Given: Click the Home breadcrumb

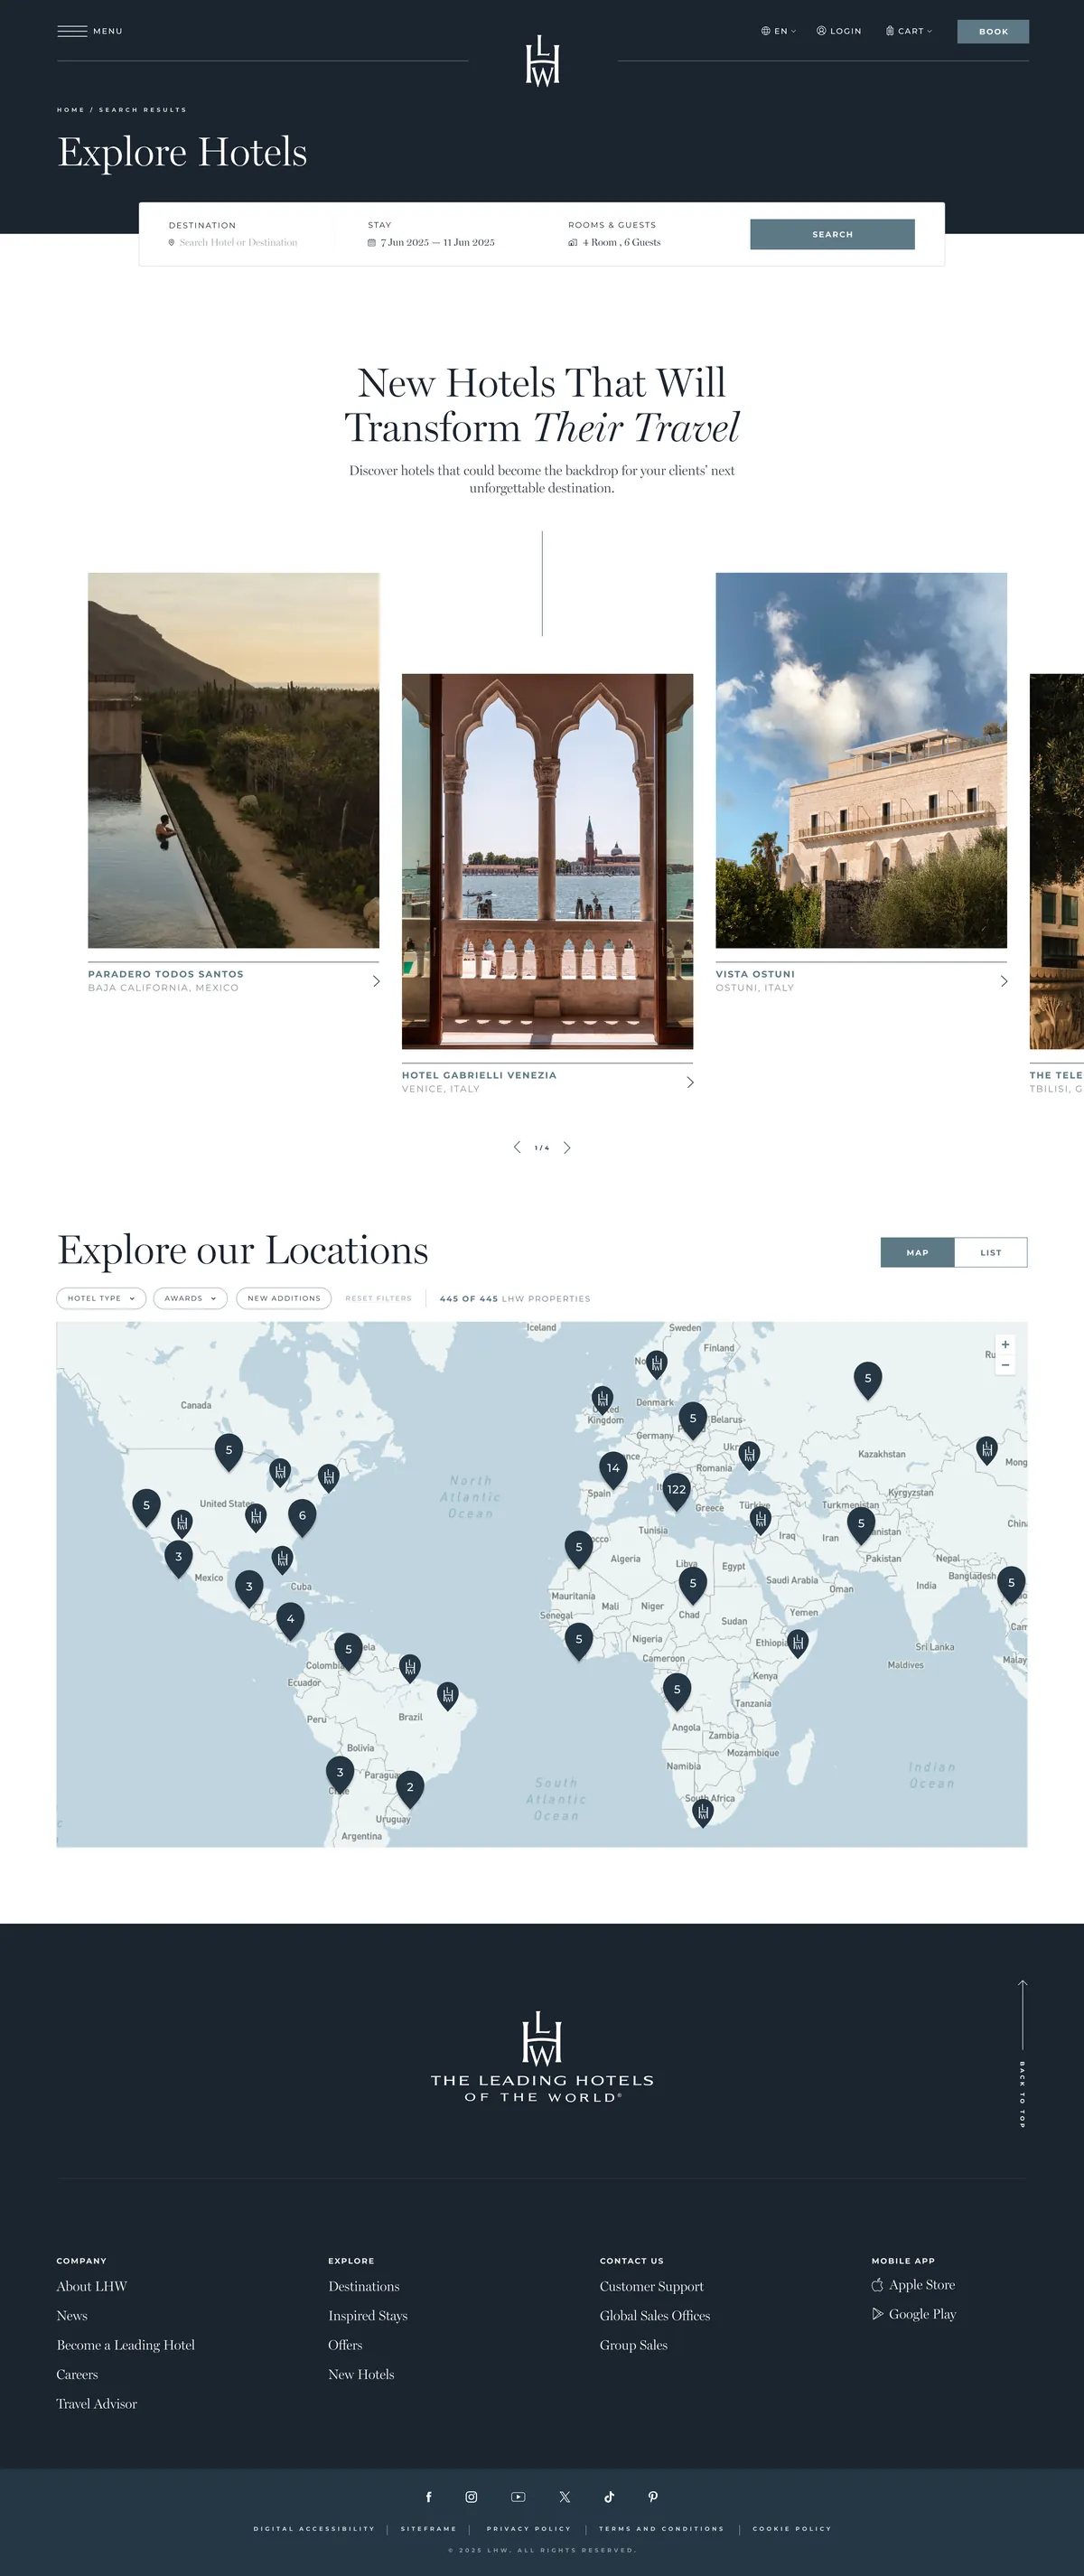Looking at the screenshot, I should (70, 110).
